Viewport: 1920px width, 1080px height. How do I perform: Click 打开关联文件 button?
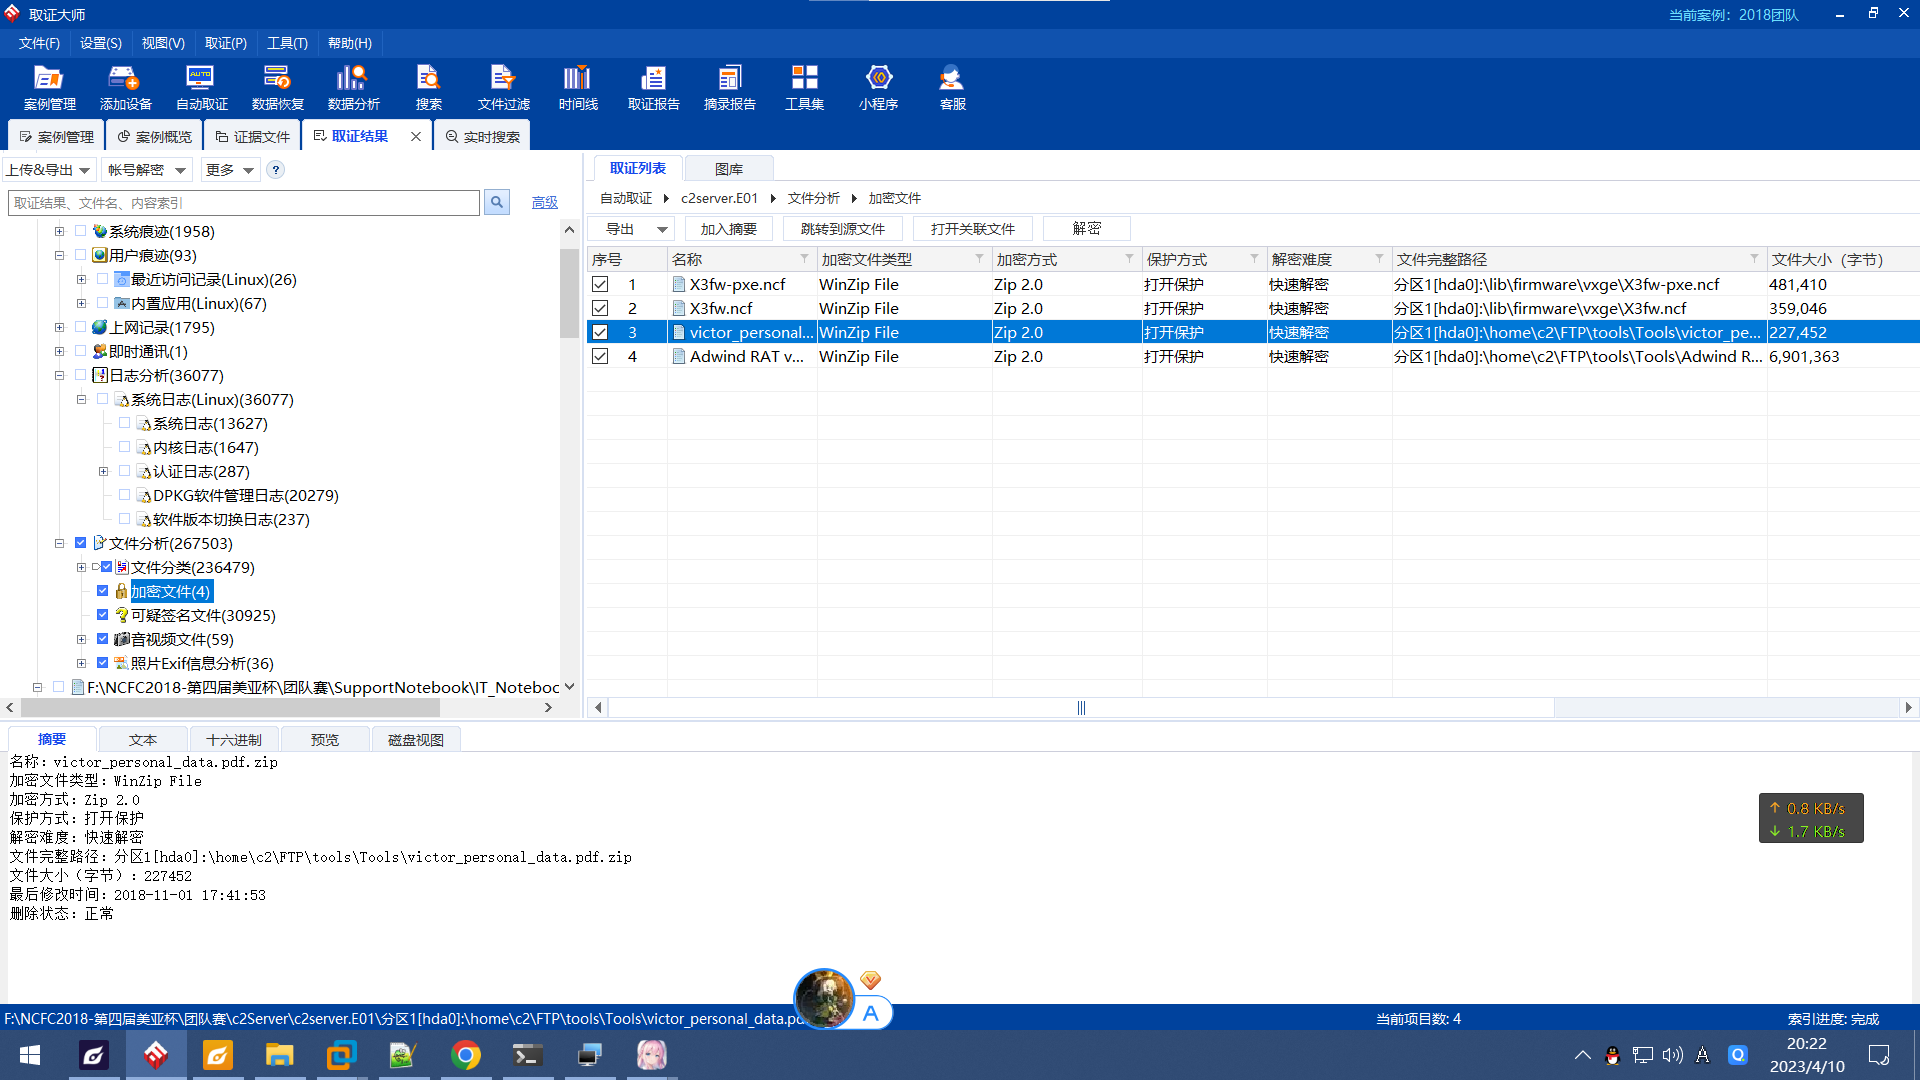pyautogui.click(x=972, y=229)
